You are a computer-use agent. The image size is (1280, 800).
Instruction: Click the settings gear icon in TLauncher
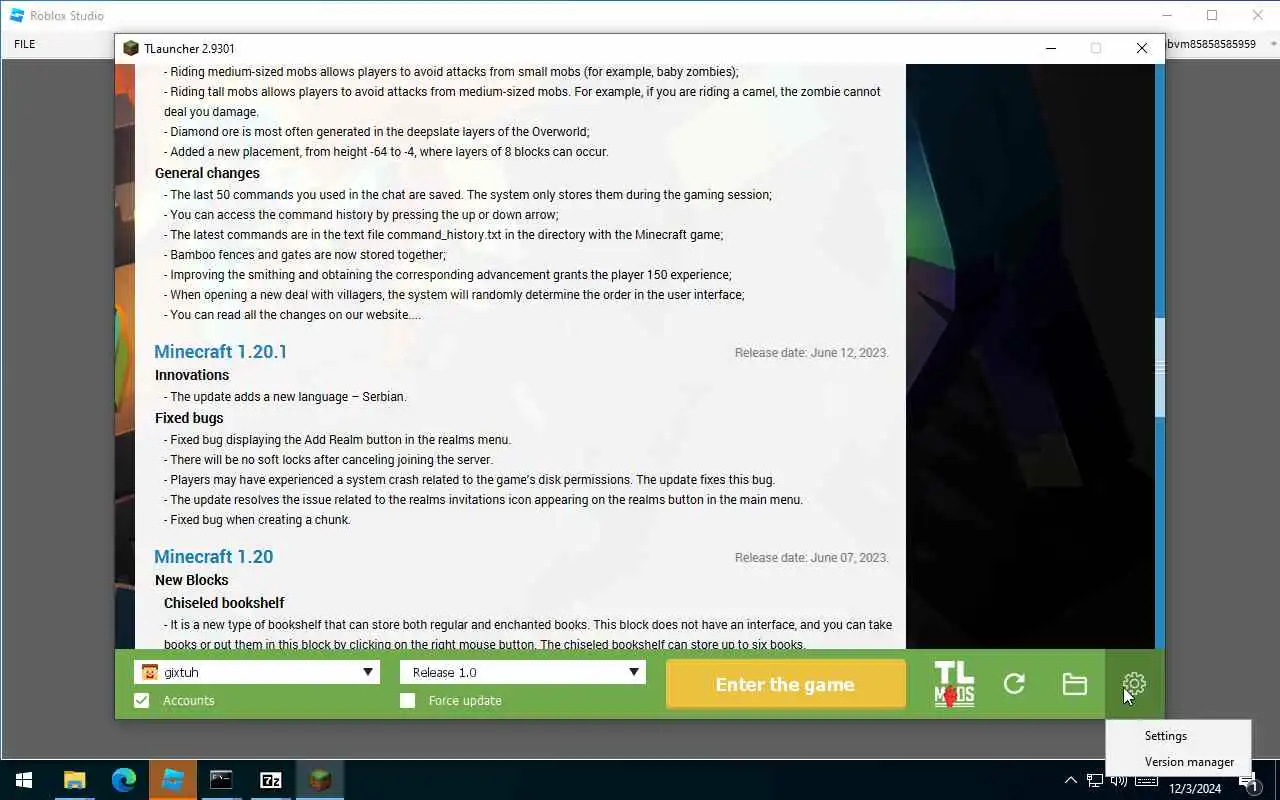coord(1134,684)
